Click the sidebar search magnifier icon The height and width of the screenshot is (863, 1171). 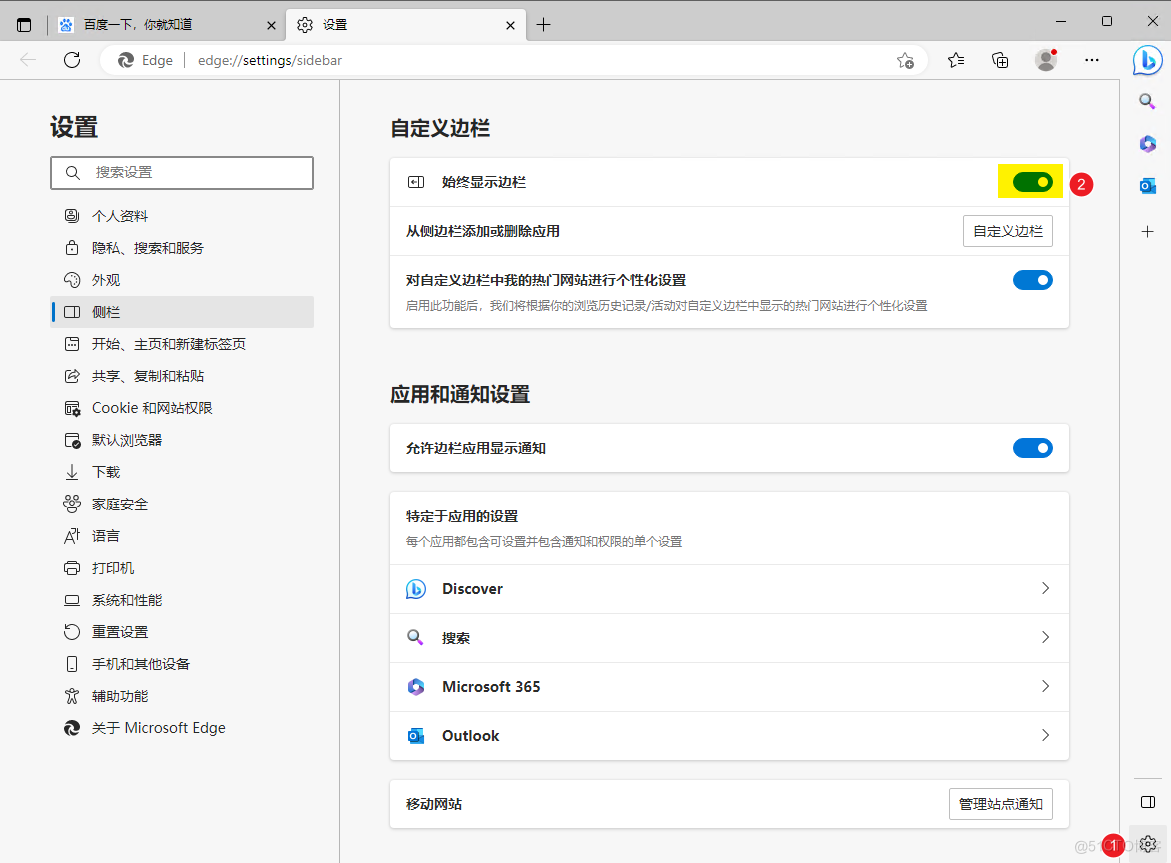(x=1147, y=101)
